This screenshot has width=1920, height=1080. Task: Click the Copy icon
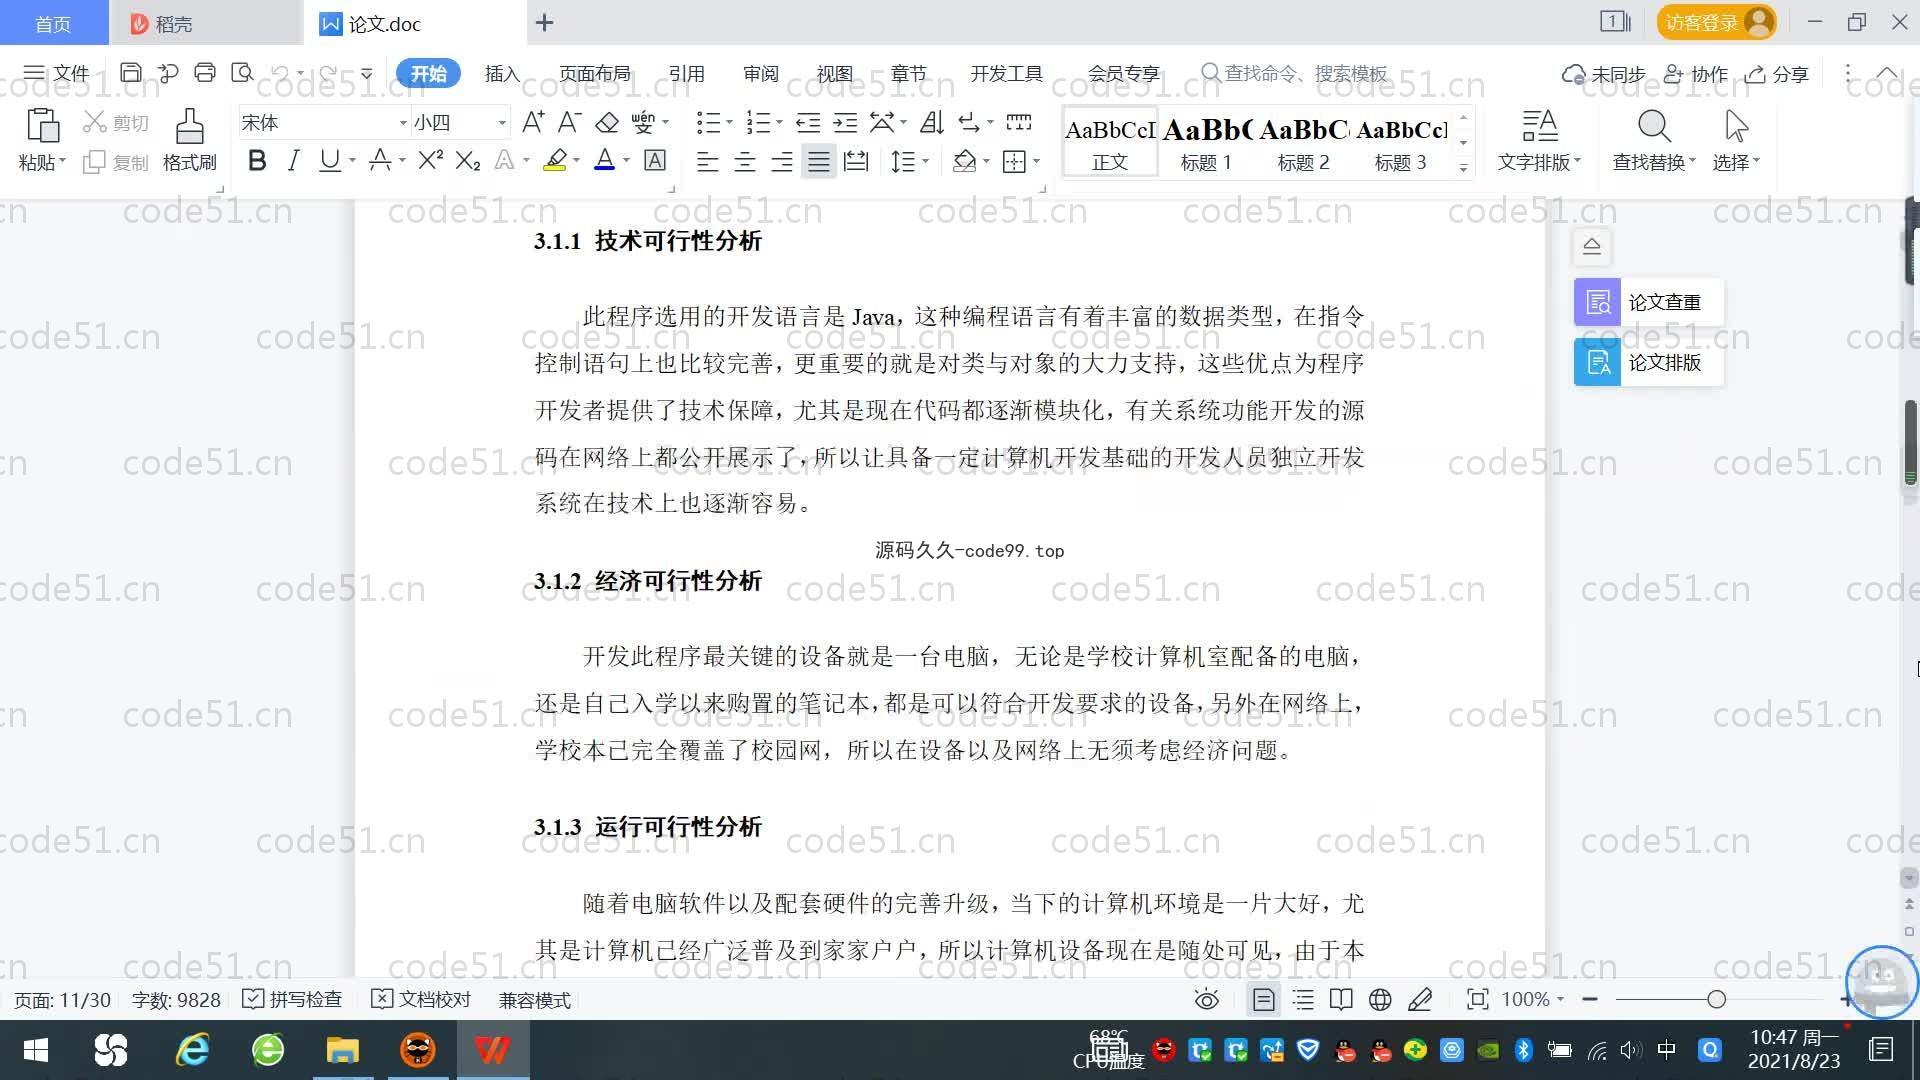tap(95, 162)
